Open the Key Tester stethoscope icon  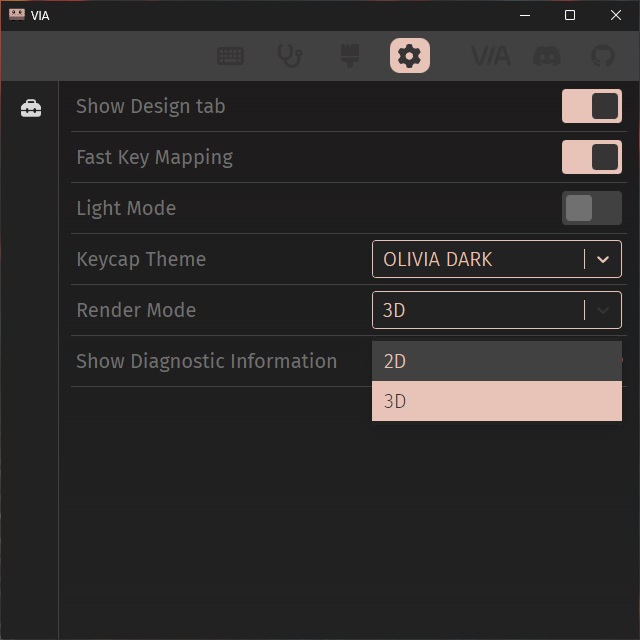(290, 56)
